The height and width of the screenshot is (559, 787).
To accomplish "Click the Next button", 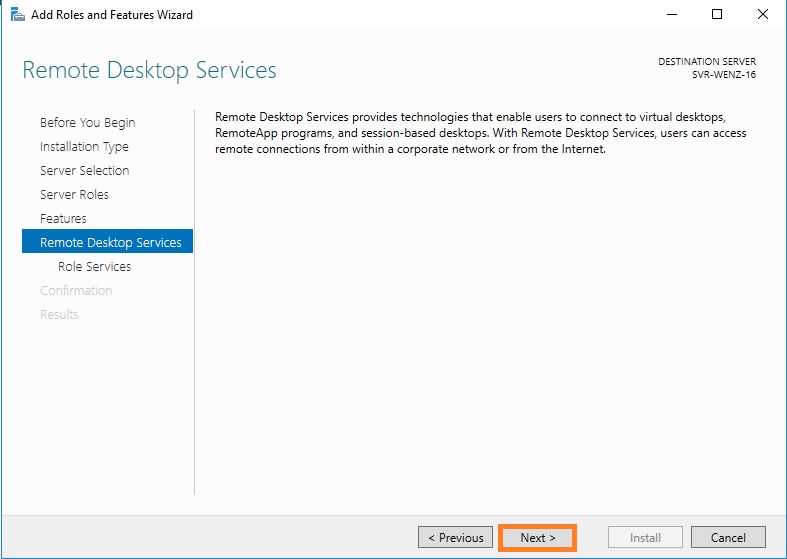I will pos(538,538).
